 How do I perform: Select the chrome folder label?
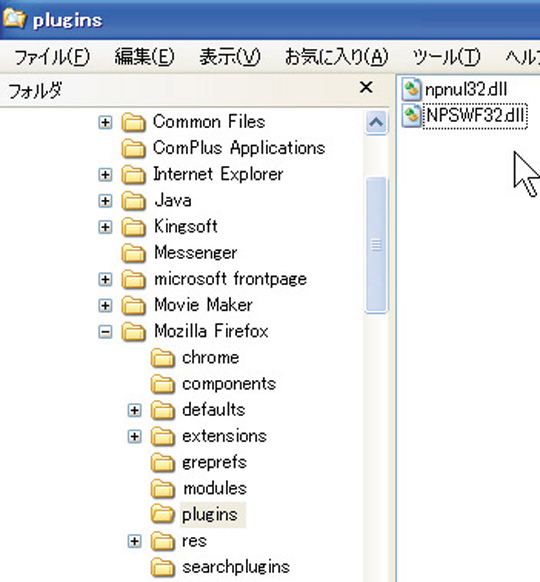pyautogui.click(x=210, y=357)
